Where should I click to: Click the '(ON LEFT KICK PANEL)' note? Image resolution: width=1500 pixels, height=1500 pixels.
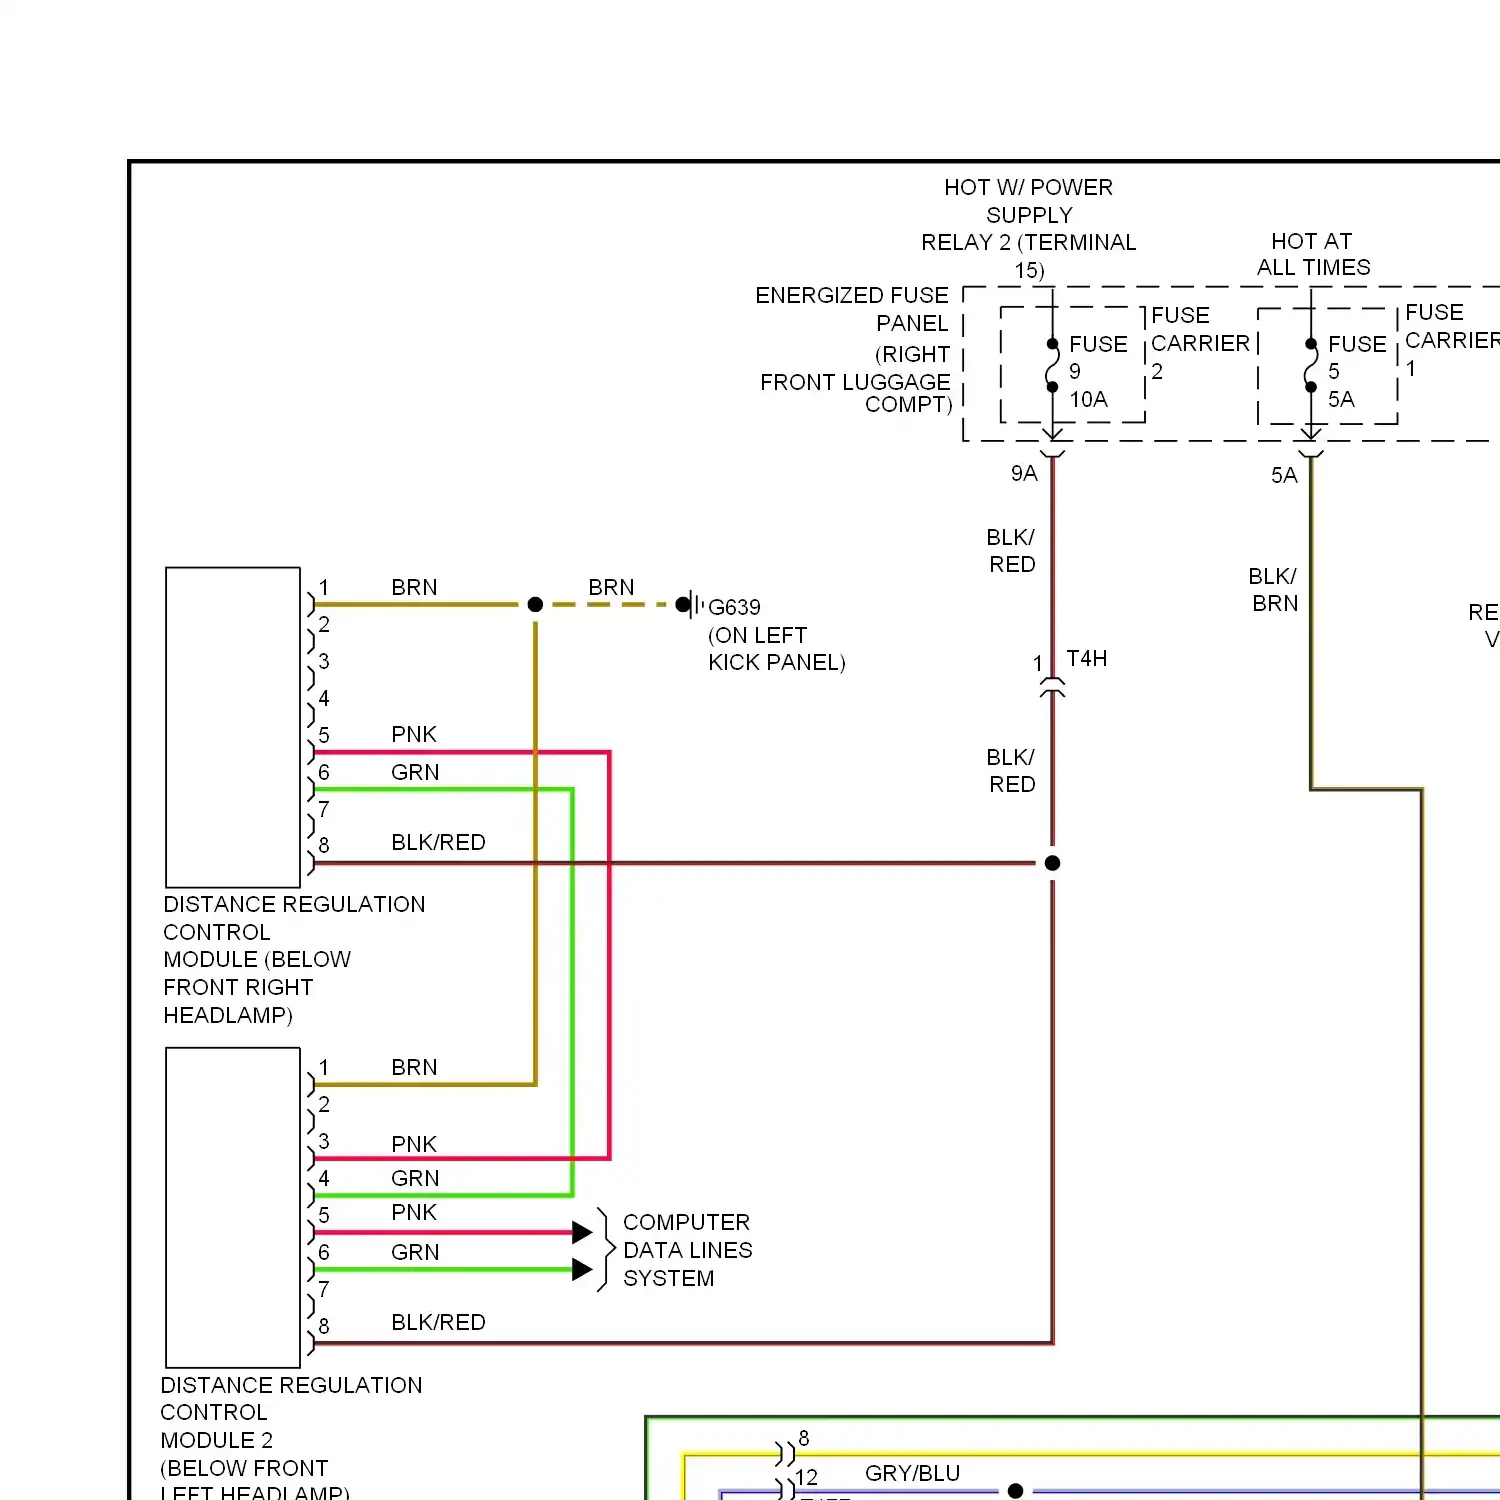pyautogui.click(x=776, y=649)
